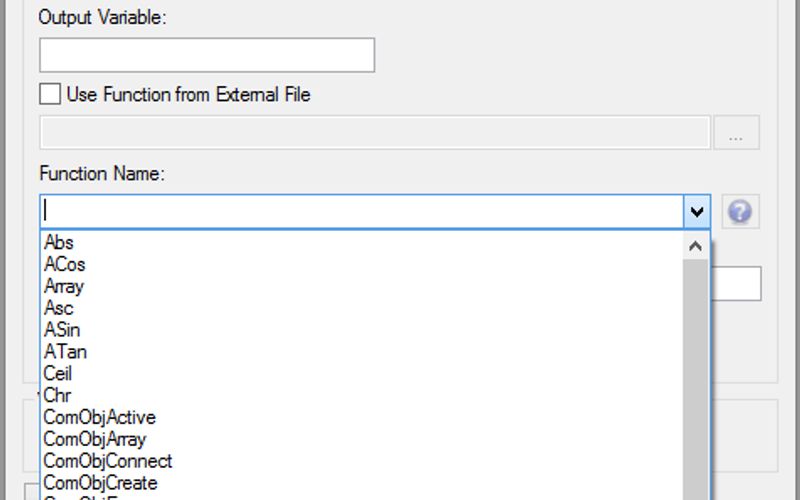Collapse the Function Name dropdown arrow
Viewport: 800px width, 500px height.
pos(697,212)
